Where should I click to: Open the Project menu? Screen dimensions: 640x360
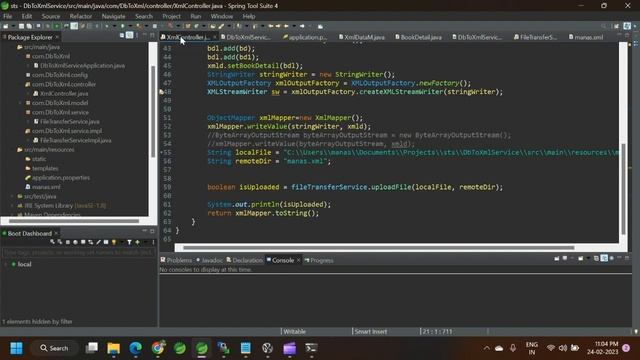[171, 16]
